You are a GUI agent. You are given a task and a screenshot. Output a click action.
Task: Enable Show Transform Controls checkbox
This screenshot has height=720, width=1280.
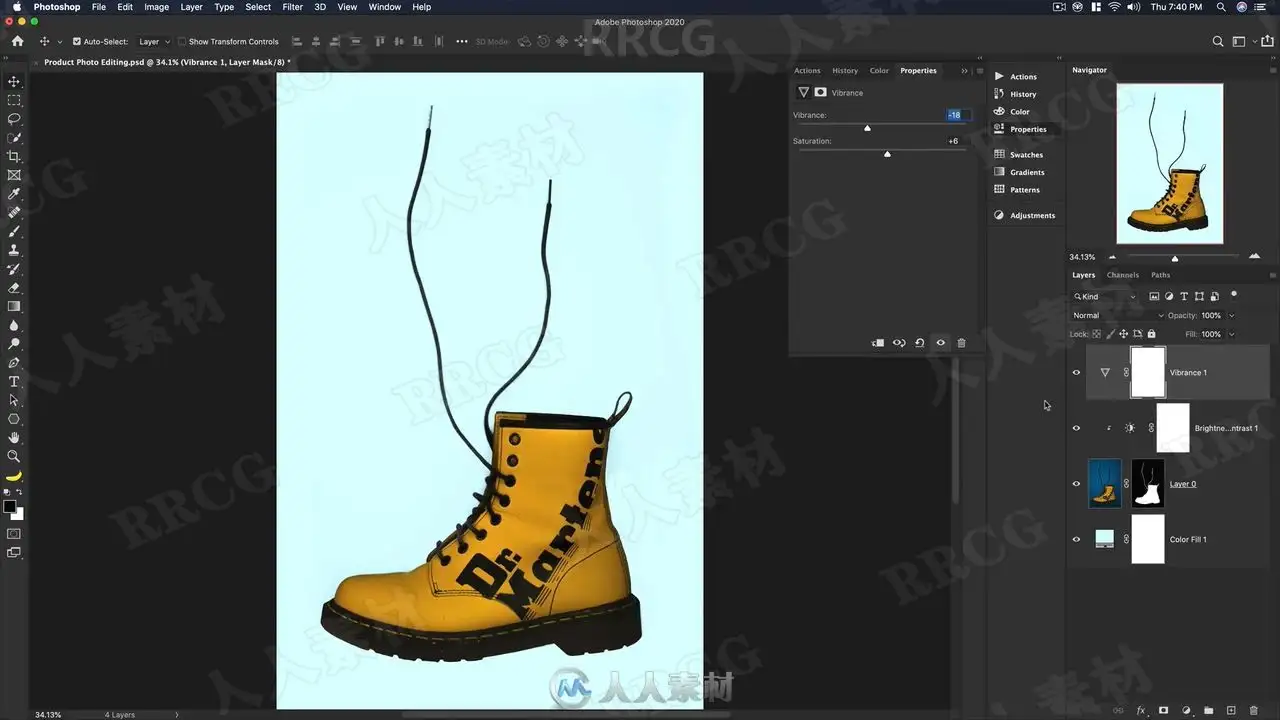pos(182,42)
